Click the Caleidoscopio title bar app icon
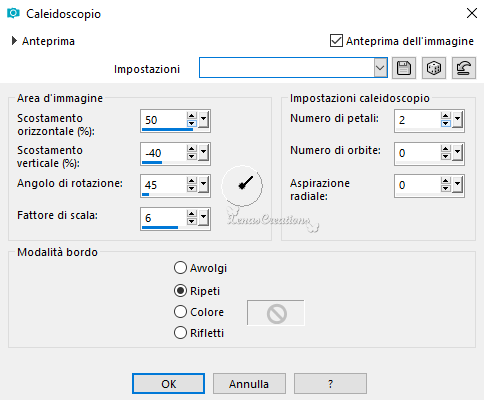This screenshot has width=484, height=400. click(x=13, y=13)
